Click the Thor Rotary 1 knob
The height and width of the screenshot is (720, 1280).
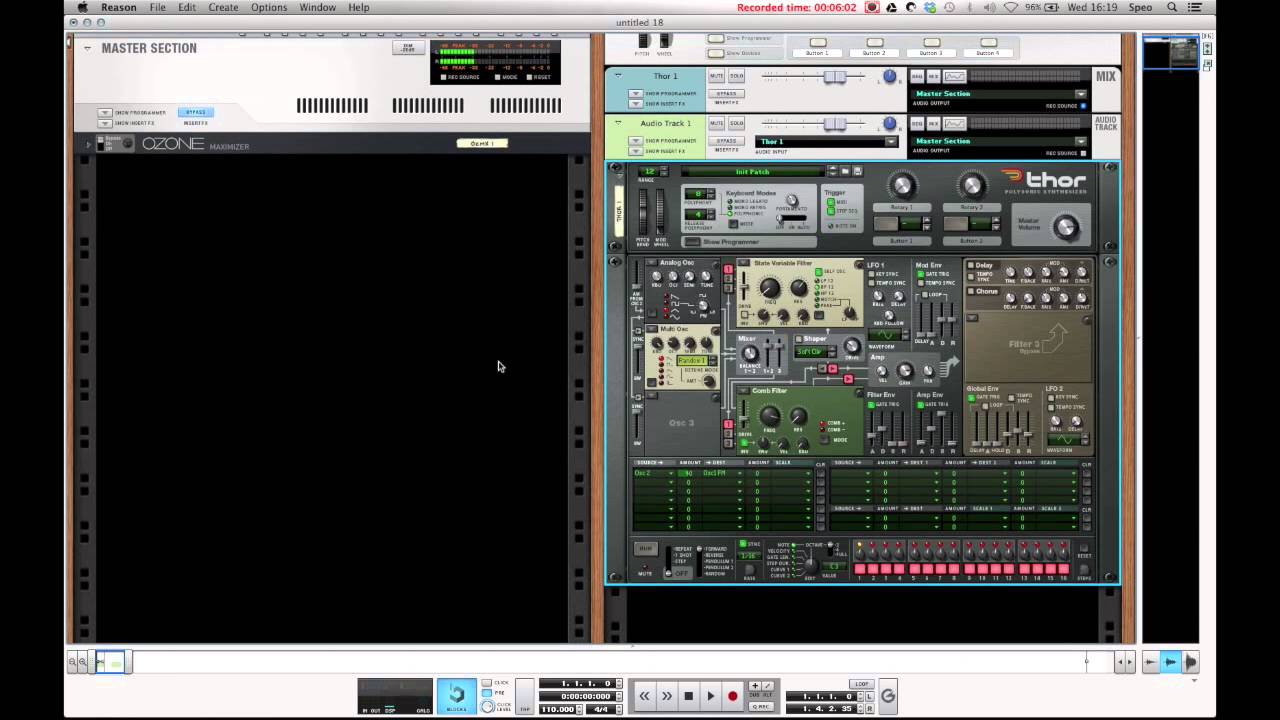point(902,185)
